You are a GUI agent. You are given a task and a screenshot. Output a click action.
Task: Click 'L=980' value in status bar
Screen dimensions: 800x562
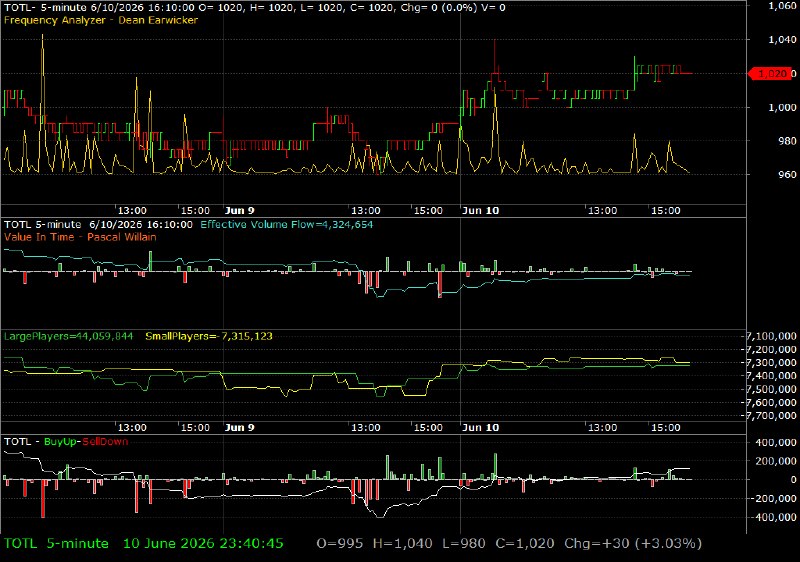click(x=464, y=544)
